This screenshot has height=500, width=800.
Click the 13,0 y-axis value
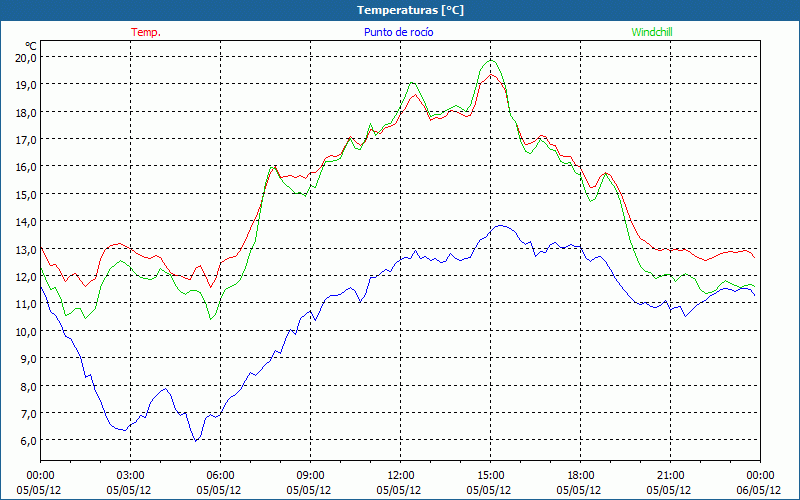[26, 249]
